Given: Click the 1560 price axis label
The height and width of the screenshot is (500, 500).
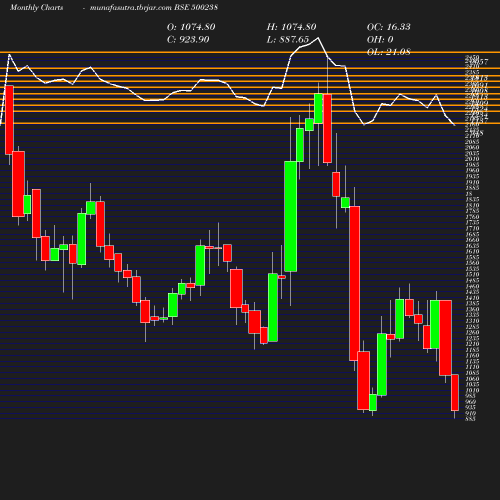Looking at the screenshot, I should click(472, 263).
